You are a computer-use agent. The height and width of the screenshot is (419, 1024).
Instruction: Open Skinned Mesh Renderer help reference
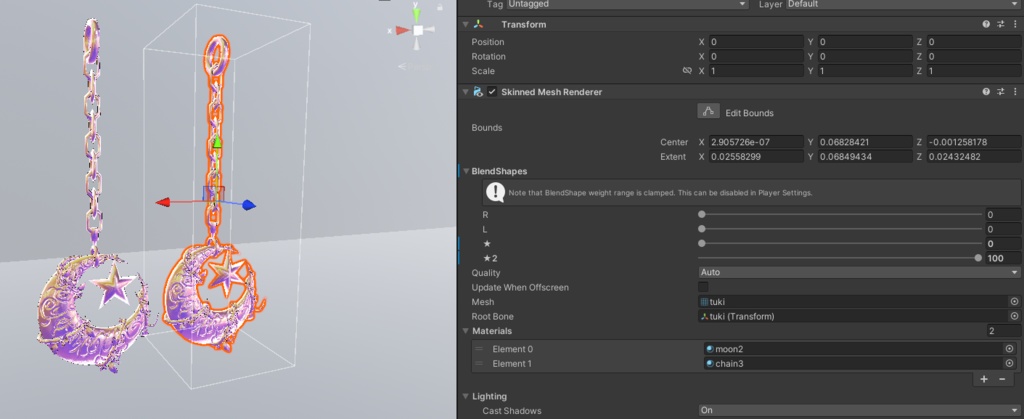[986, 92]
